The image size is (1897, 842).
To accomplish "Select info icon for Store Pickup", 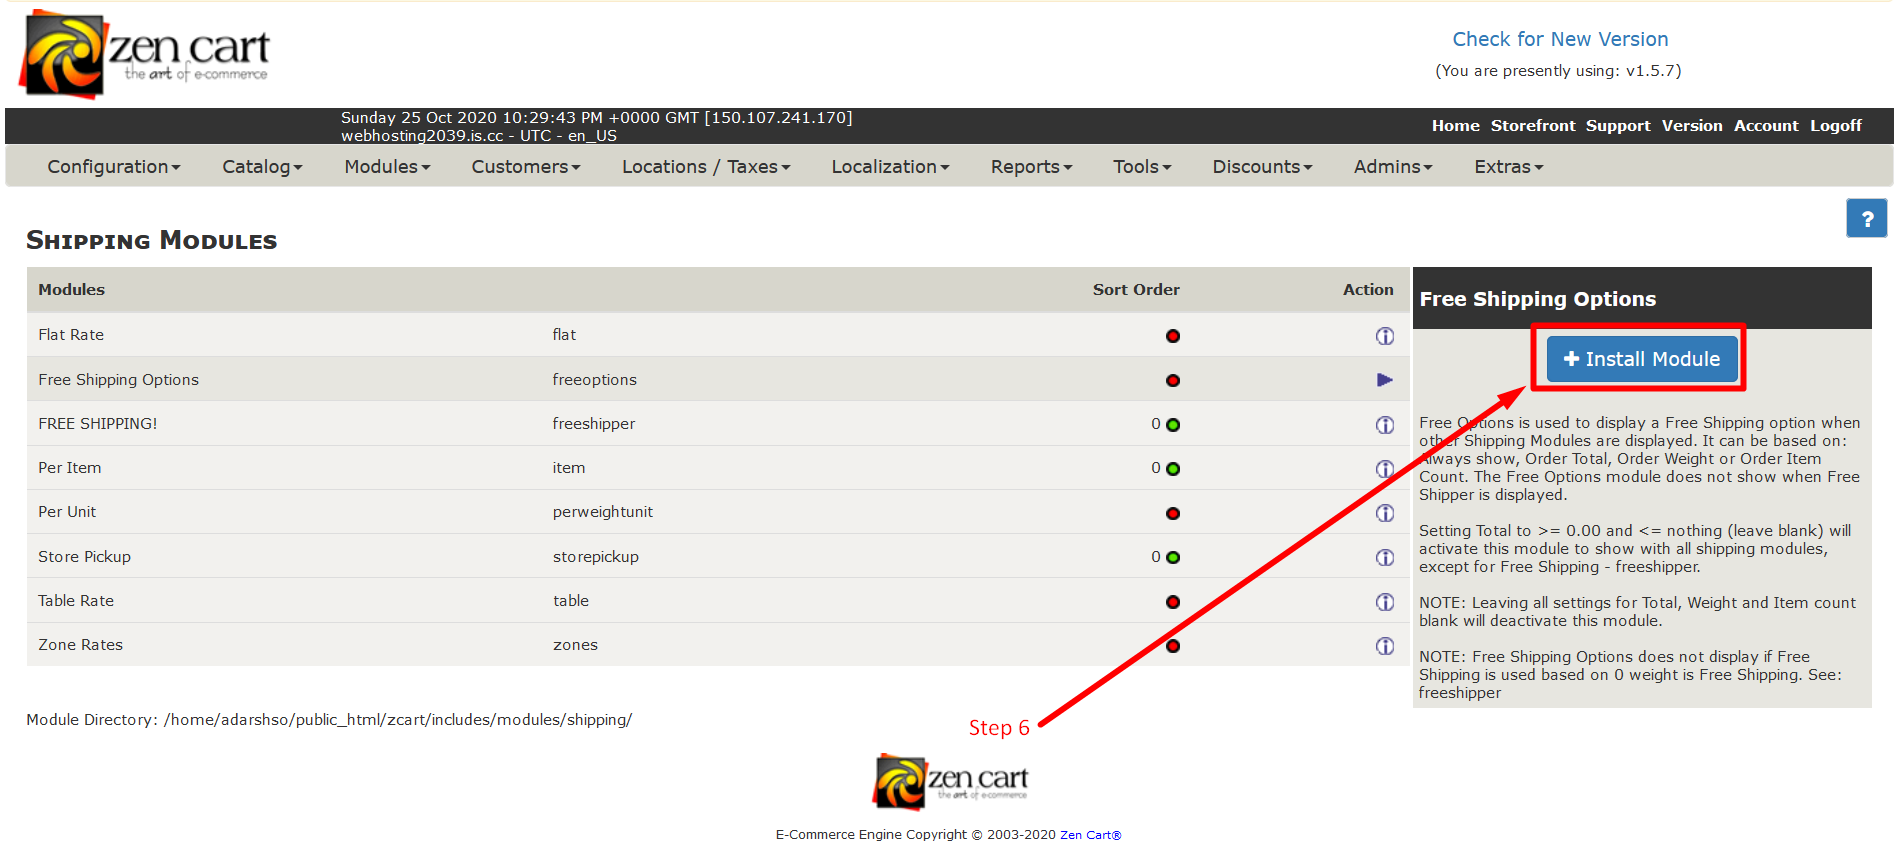I will [1384, 557].
